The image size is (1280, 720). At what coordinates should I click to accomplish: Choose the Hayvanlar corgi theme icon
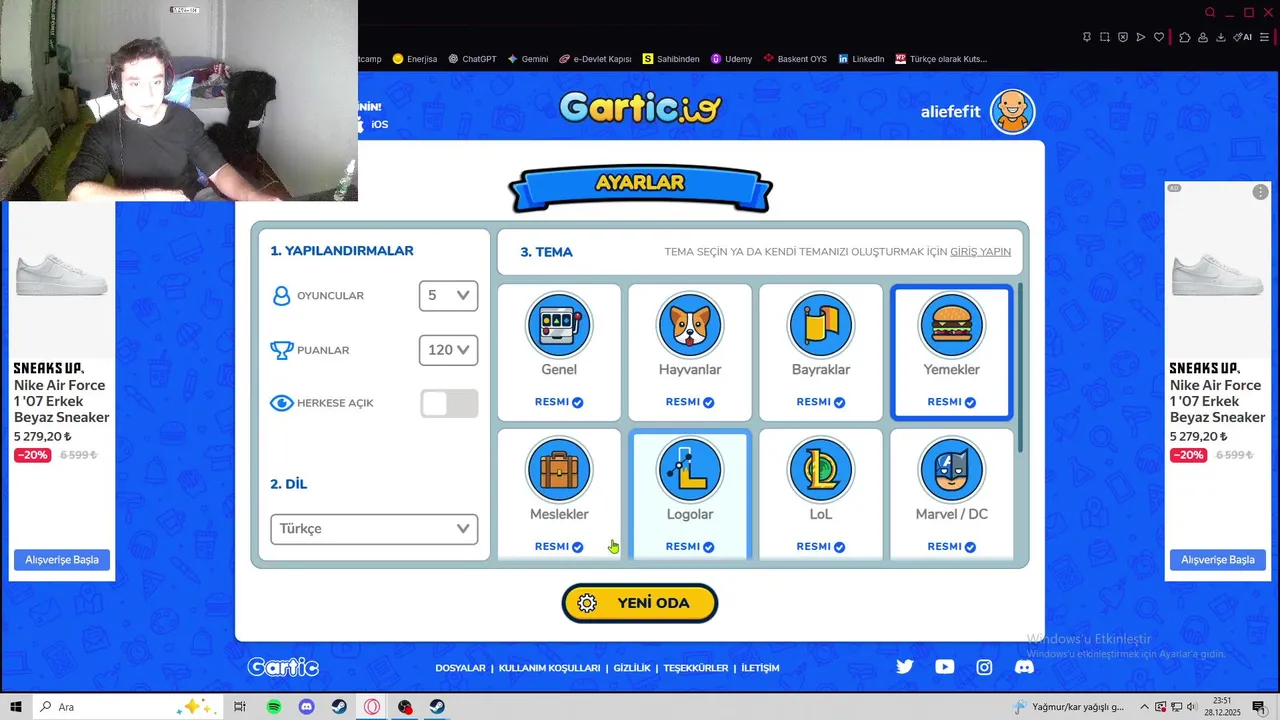click(690, 325)
